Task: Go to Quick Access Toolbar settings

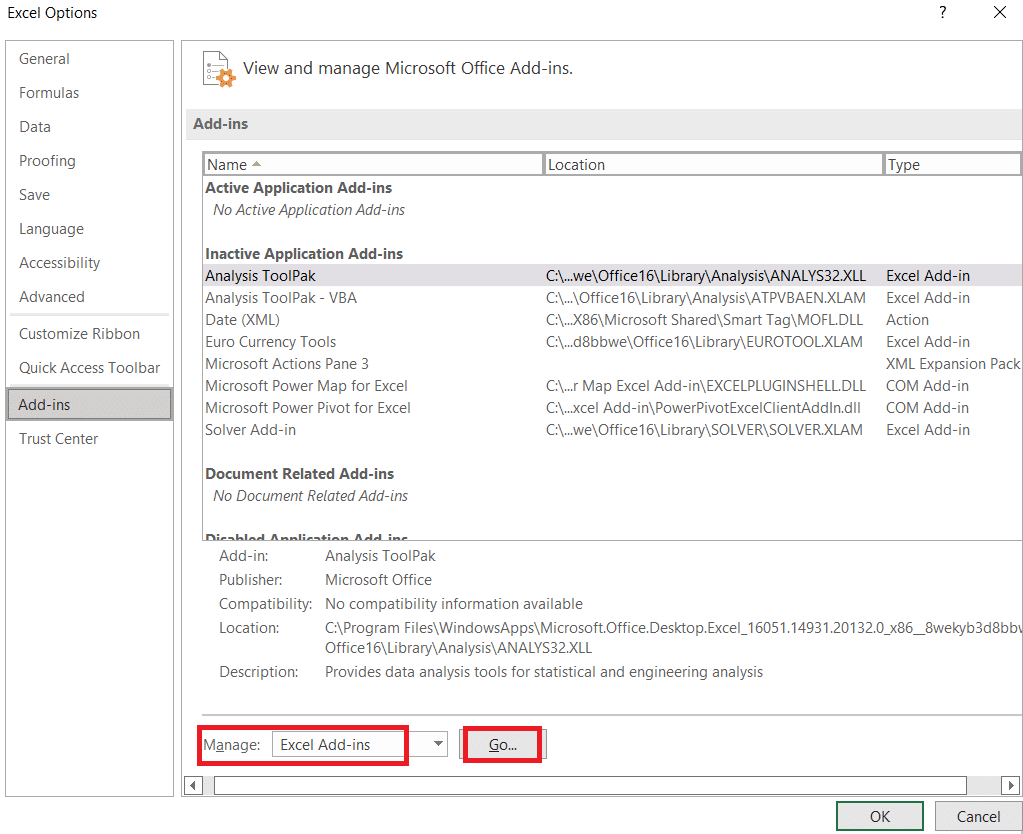Action: pos(89,368)
